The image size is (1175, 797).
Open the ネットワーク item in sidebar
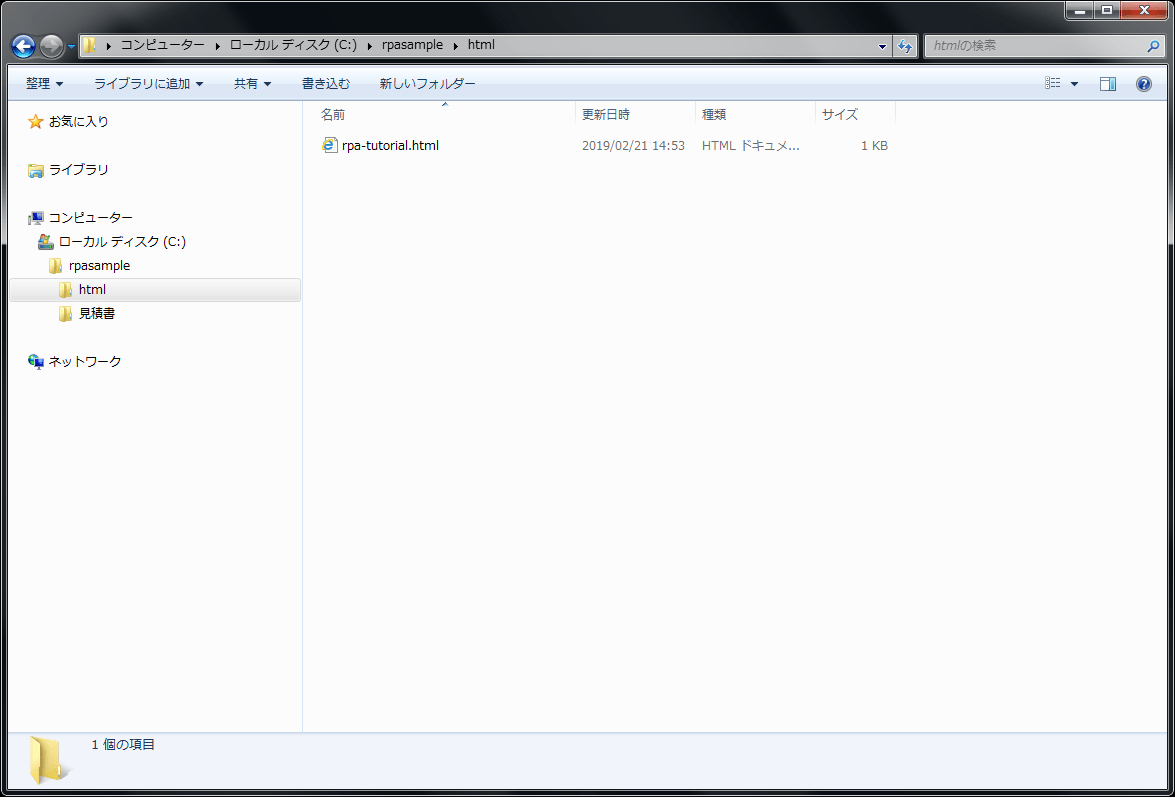point(84,361)
